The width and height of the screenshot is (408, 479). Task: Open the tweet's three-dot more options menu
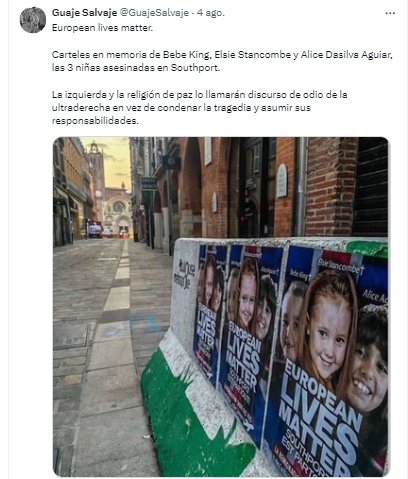tap(390, 13)
